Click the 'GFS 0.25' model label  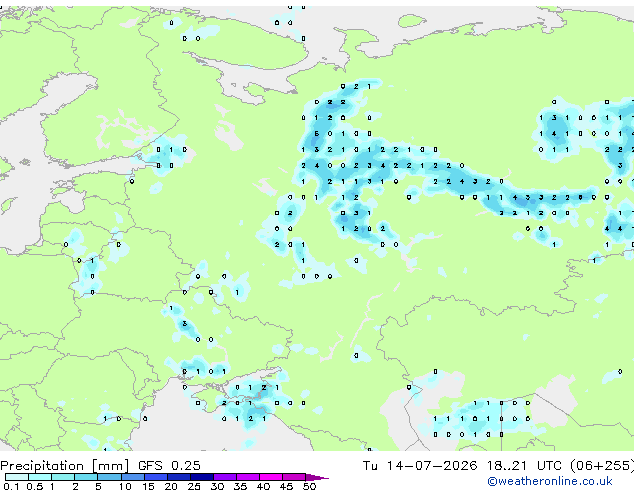(169, 466)
